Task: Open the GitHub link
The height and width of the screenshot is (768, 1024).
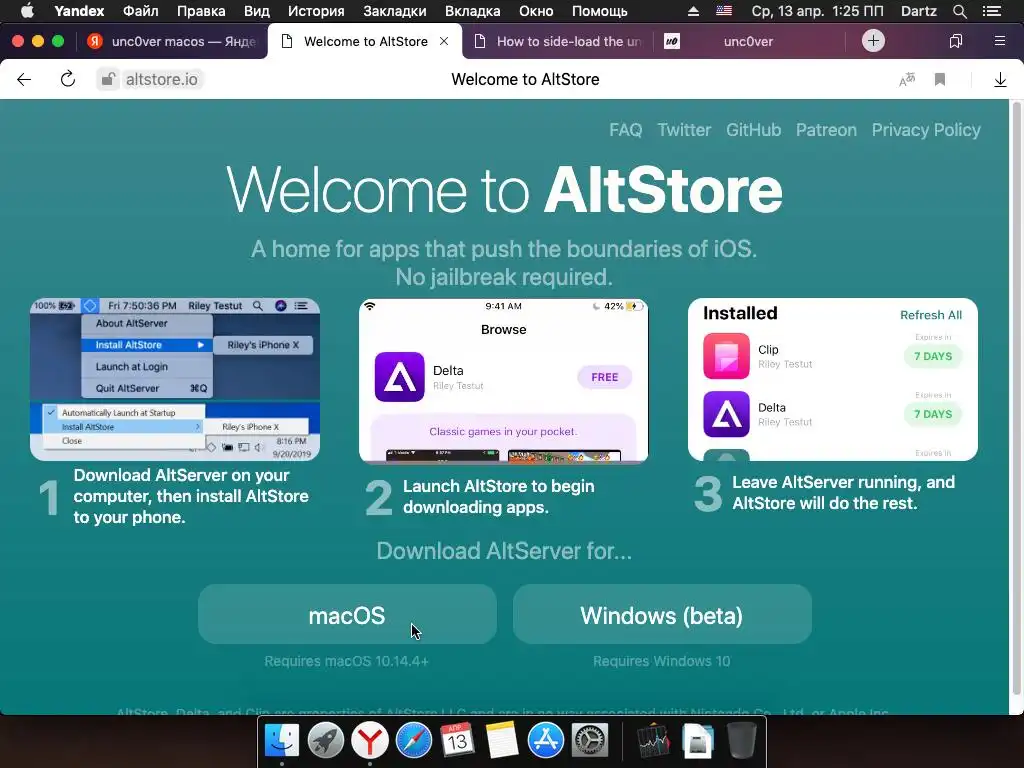Action: [753, 130]
